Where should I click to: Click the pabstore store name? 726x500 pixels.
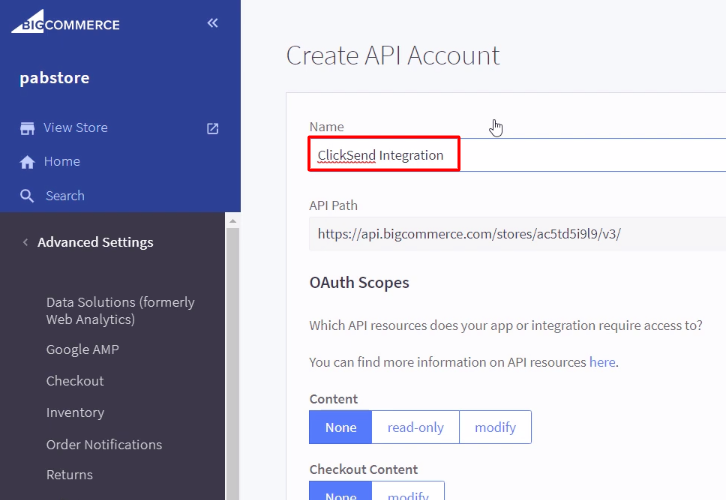click(x=55, y=78)
